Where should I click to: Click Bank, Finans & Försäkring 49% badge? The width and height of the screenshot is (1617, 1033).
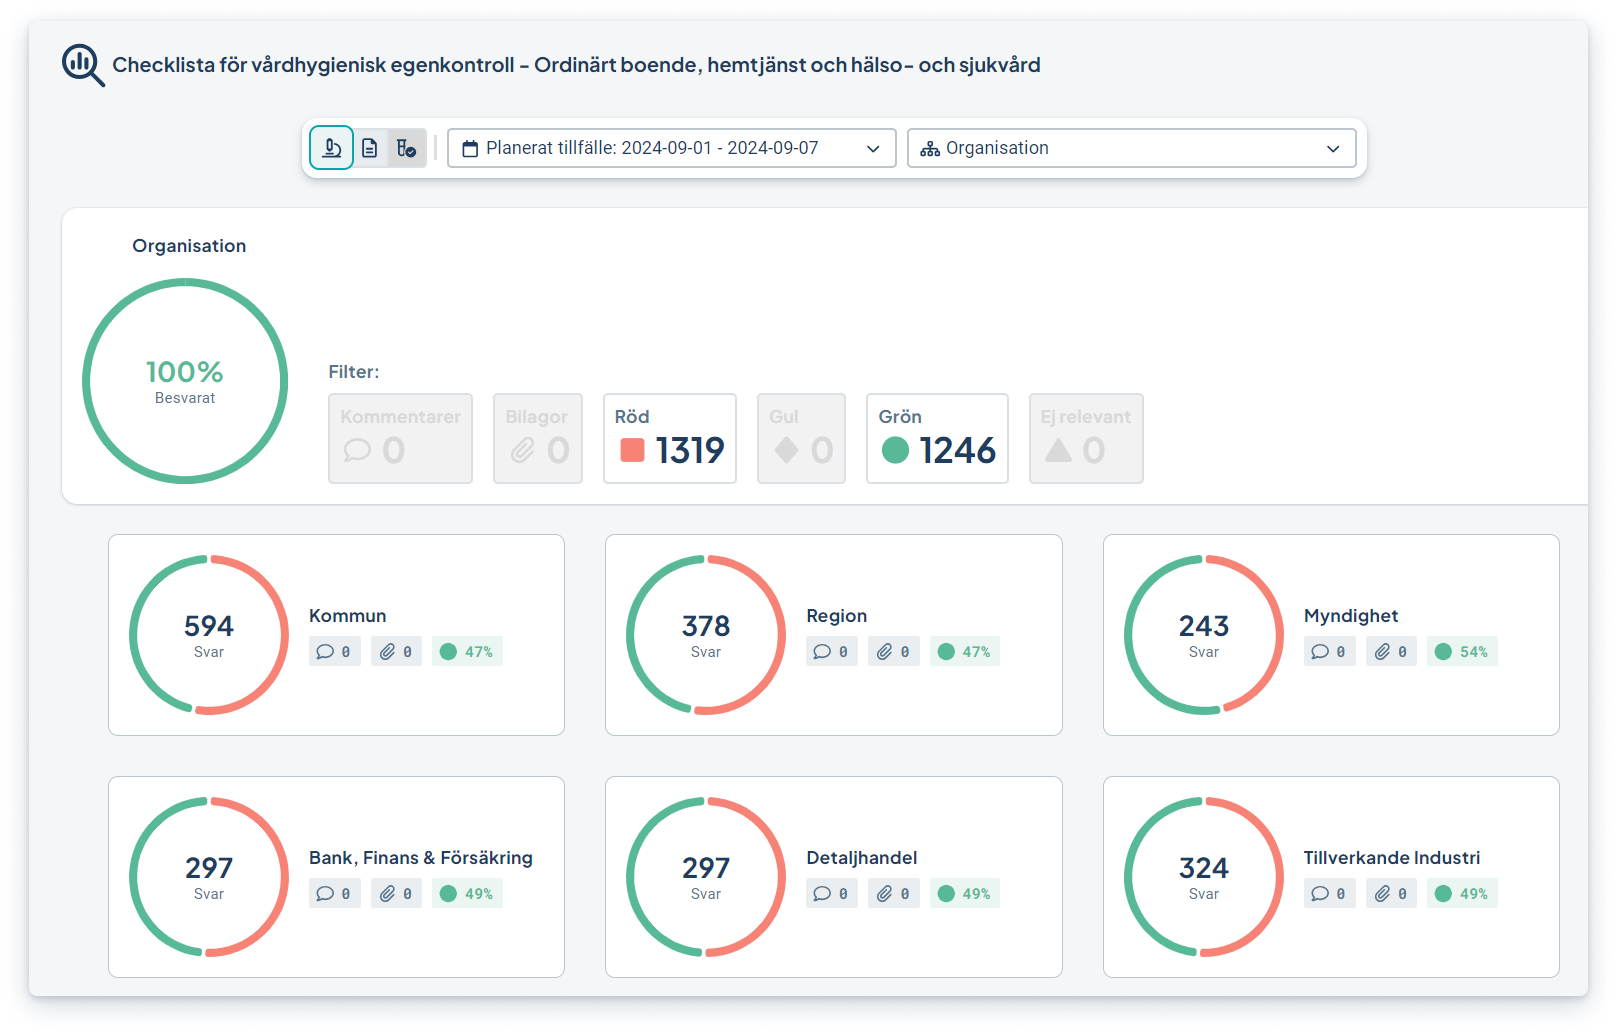tap(467, 894)
